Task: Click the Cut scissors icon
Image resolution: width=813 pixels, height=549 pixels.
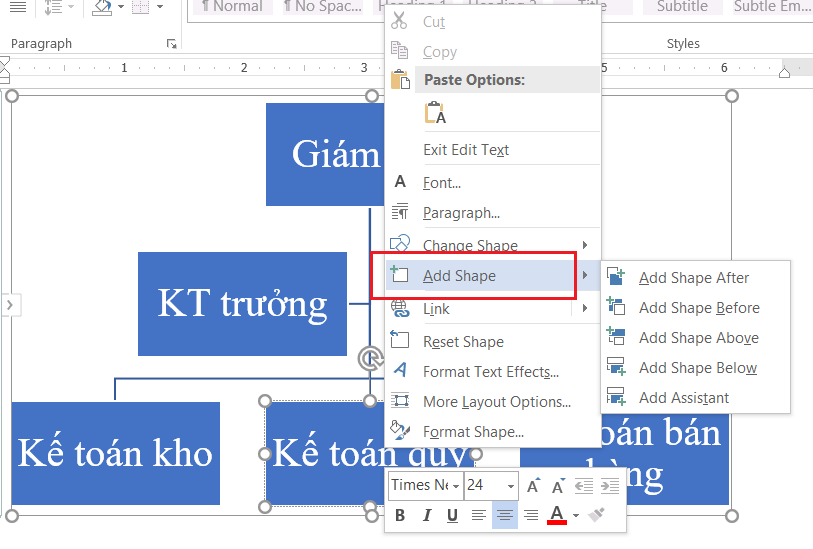Action: (399, 21)
